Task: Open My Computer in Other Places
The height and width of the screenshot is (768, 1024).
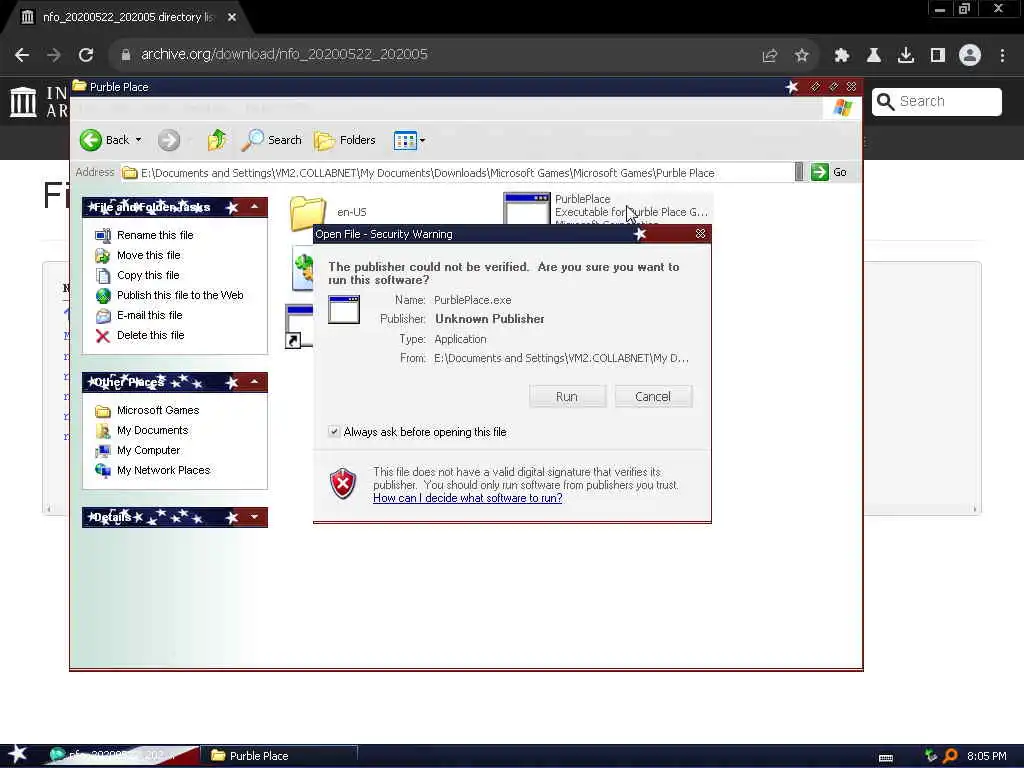Action: coord(148,451)
